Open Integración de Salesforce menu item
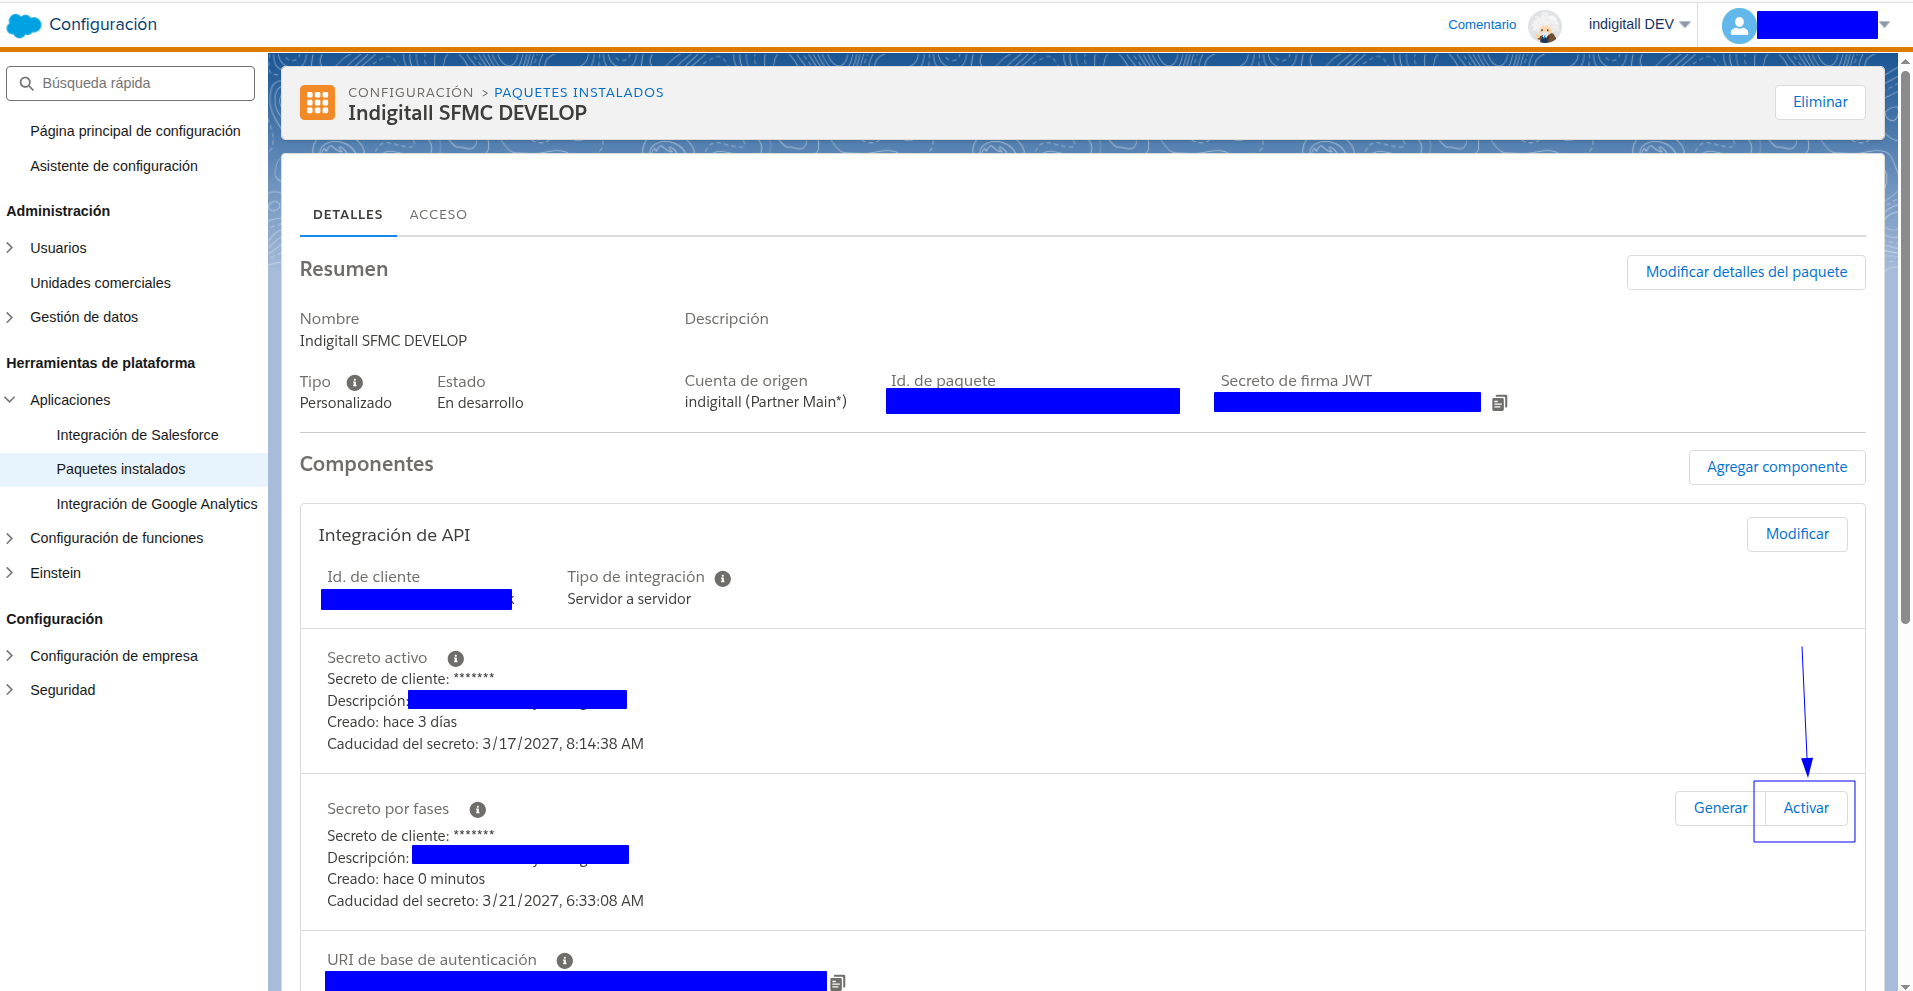 click(x=137, y=435)
